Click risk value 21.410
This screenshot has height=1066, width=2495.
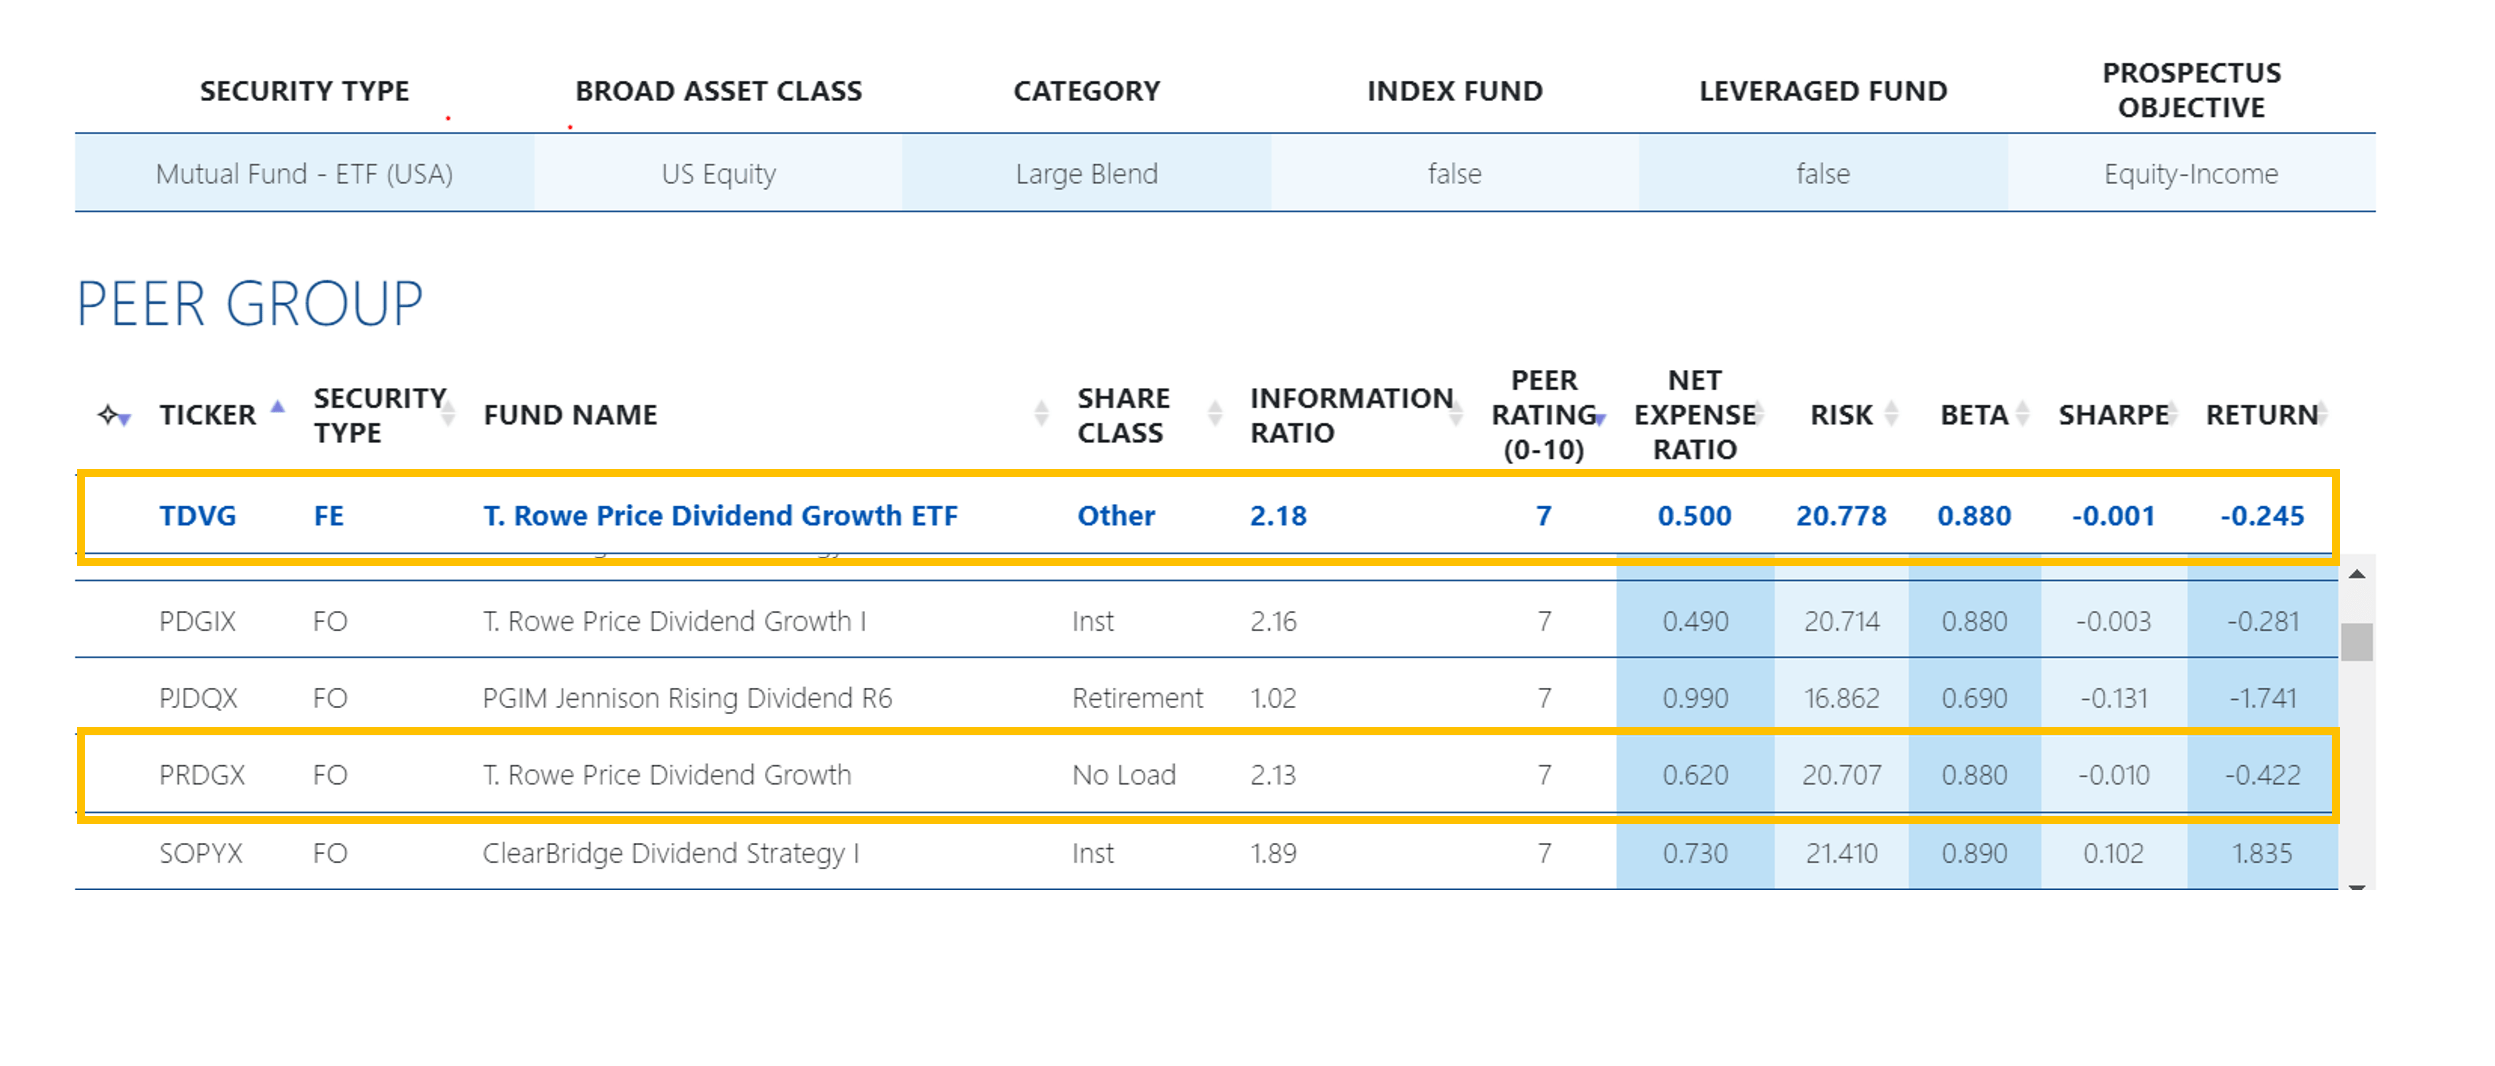point(1842,853)
